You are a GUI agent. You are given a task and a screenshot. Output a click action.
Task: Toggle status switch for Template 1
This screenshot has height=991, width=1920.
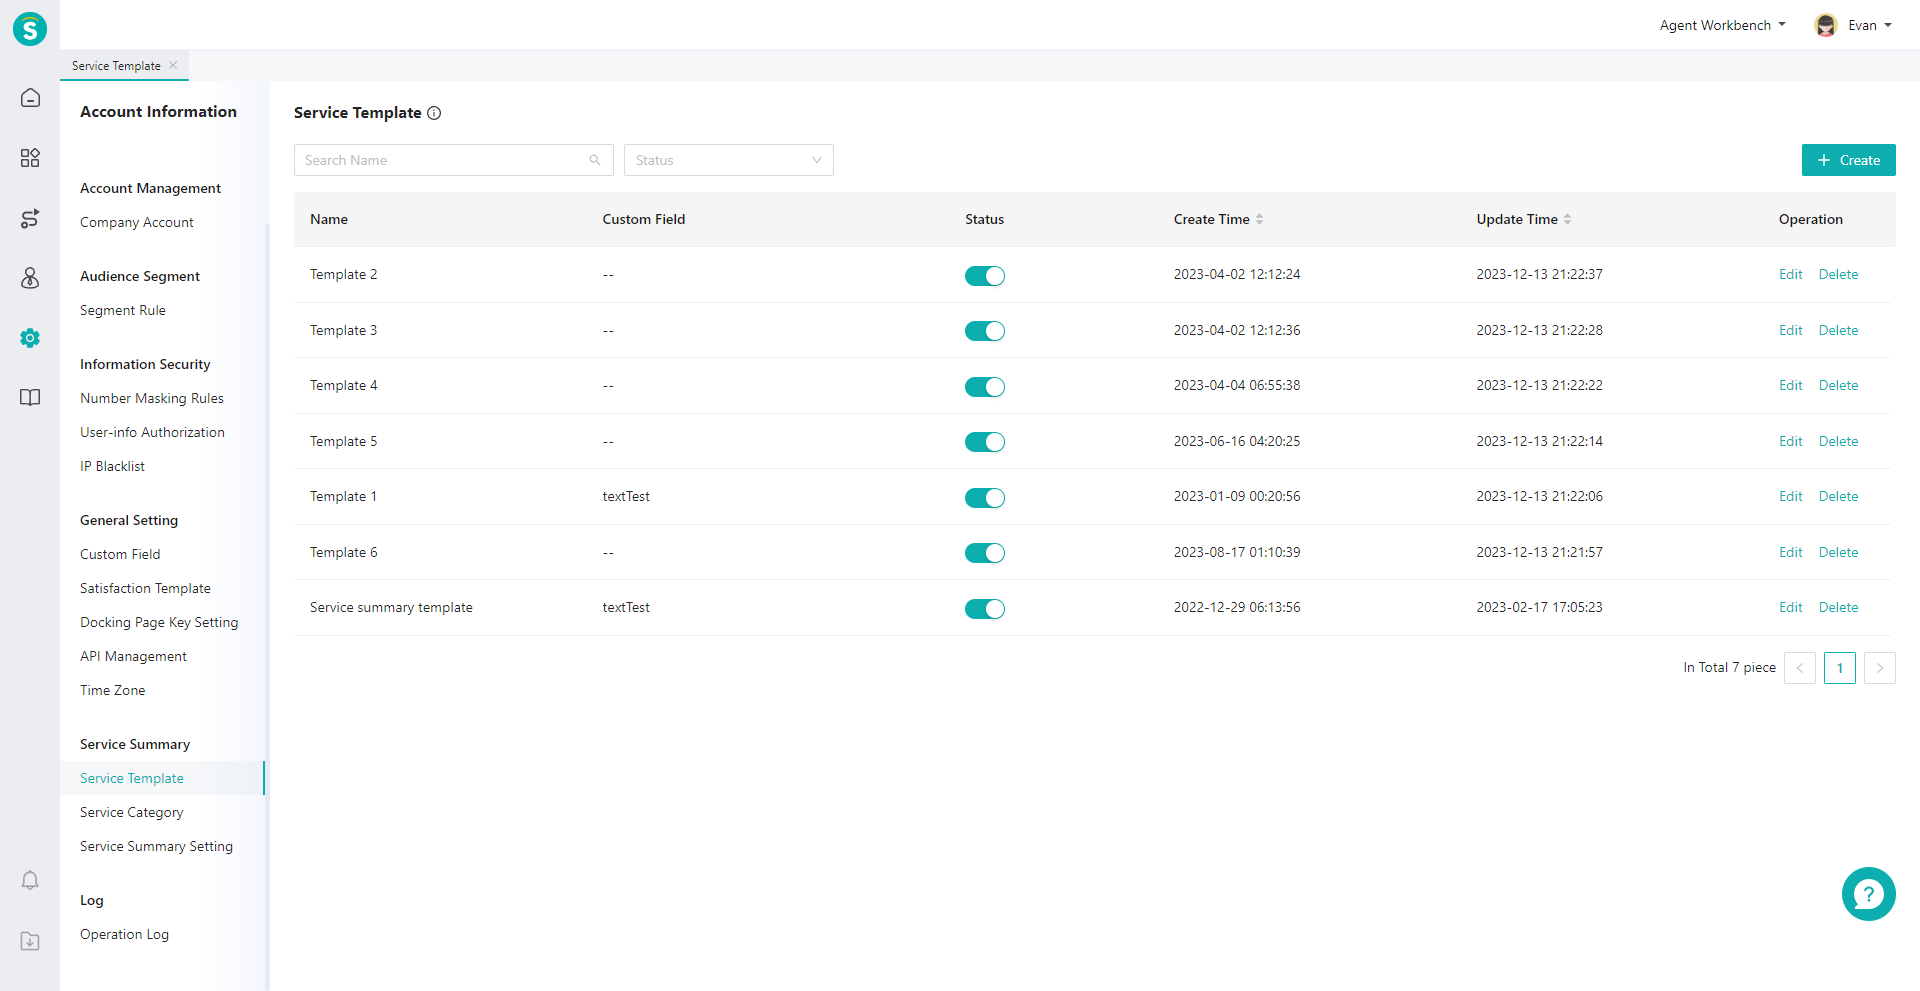pyautogui.click(x=985, y=498)
